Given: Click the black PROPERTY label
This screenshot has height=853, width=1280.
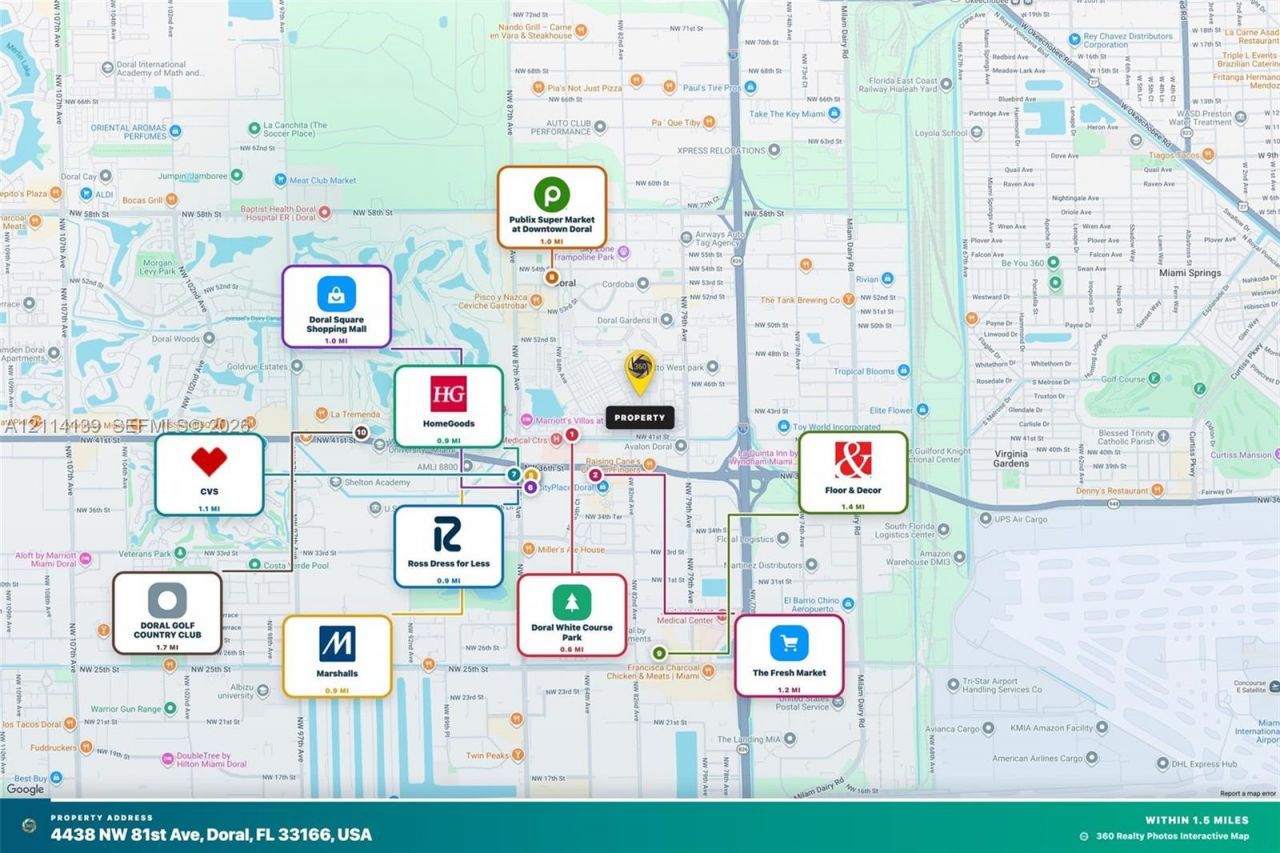Looking at the screenshot, I should click(x=640, y=417).
